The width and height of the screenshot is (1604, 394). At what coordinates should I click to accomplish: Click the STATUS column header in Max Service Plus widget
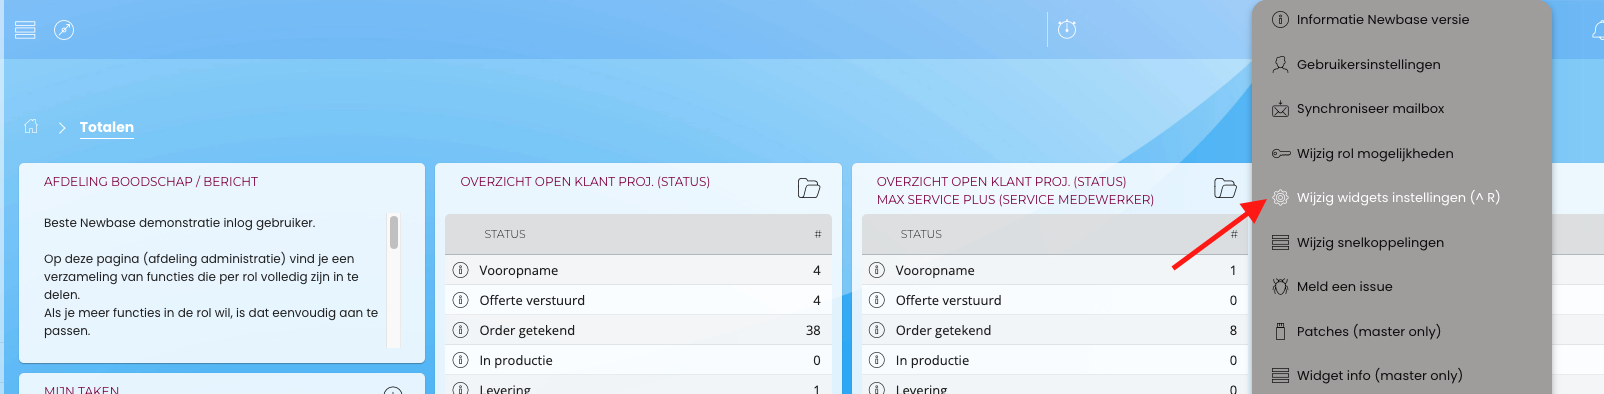point(921,234)
